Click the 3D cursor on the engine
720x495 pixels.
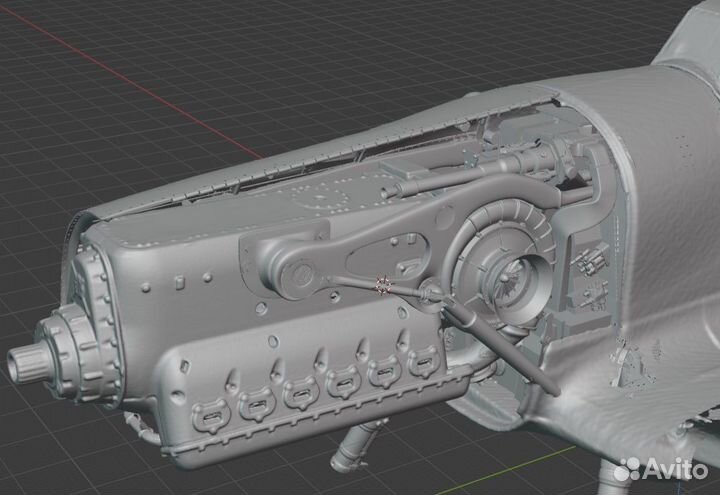382,285
